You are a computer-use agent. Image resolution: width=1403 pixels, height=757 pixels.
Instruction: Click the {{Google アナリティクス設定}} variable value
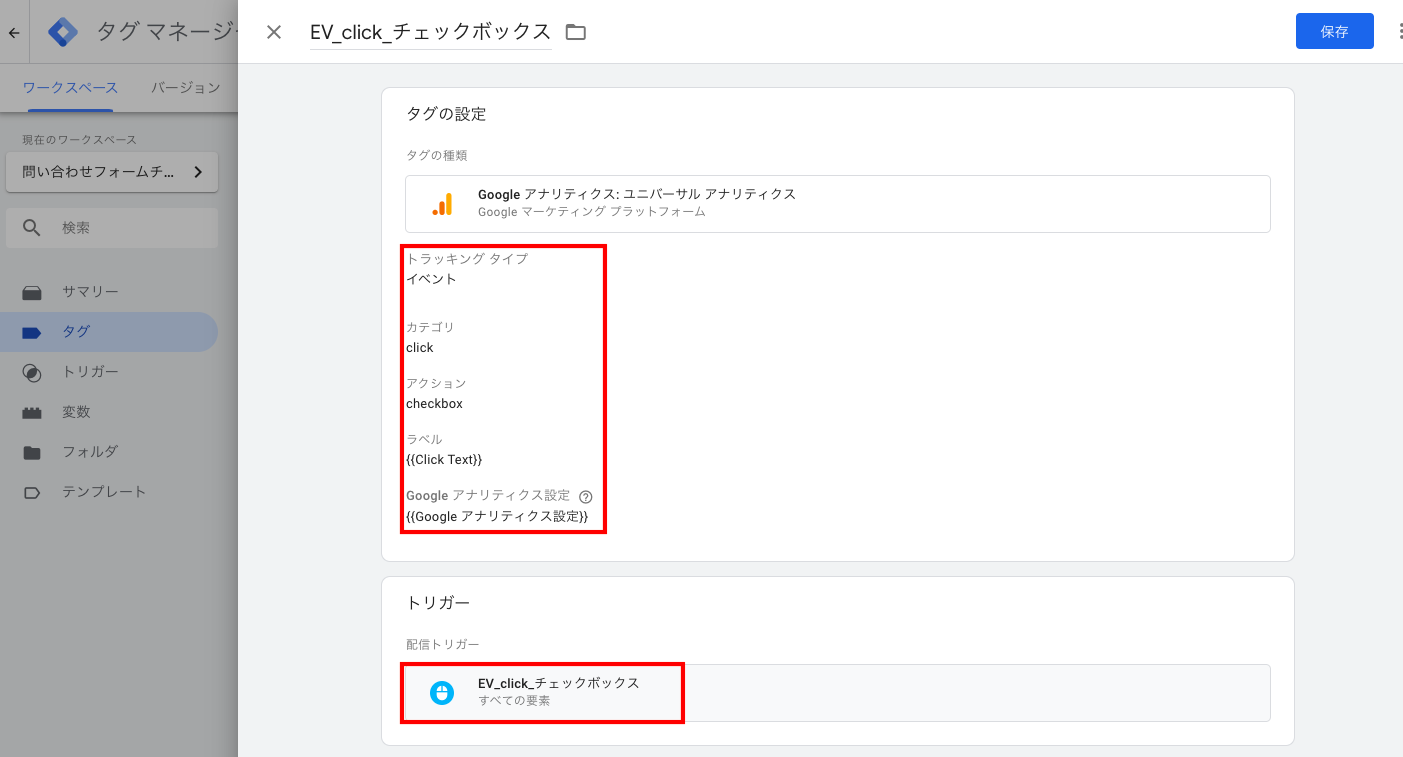tap(497, 517)
